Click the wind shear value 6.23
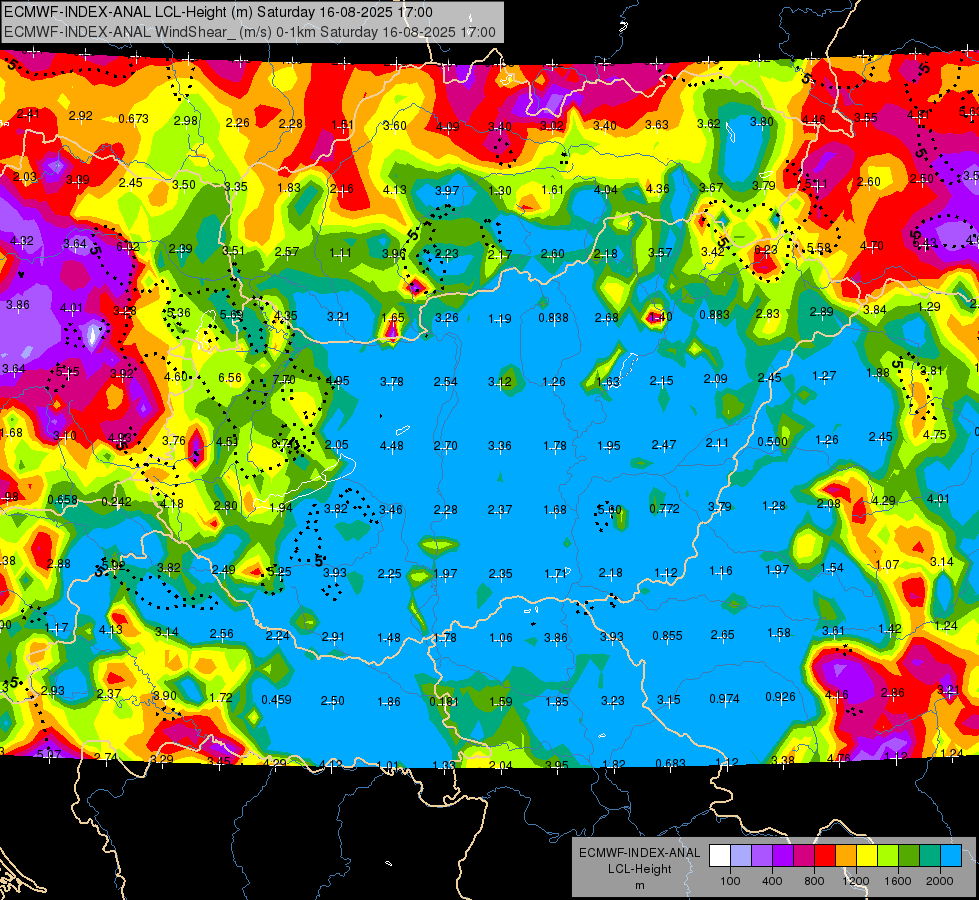 point(766,250)
